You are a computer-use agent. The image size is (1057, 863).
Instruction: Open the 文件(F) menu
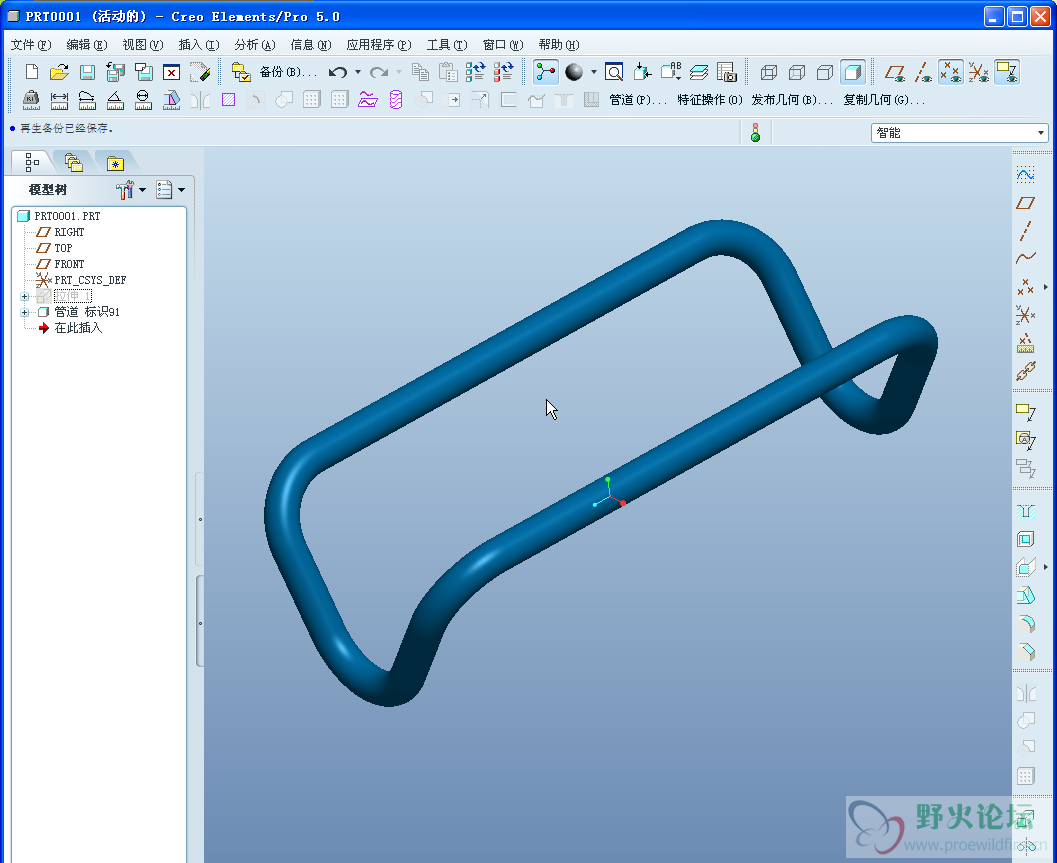(x=30, y=44)
